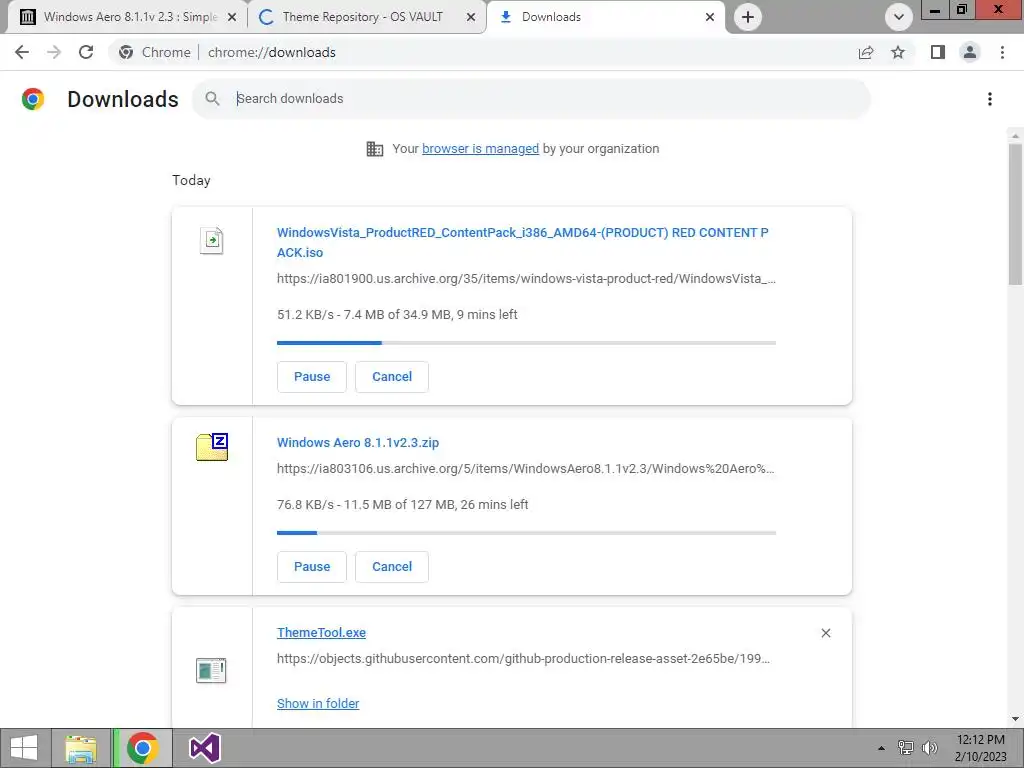This screenshot has height=768, width=1024.
Task: Select the Downloads tab
Action: (x=605, y=17)
